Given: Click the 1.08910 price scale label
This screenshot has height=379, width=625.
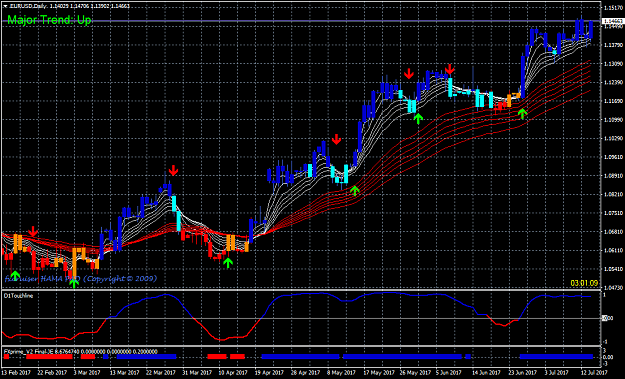Looking at the screenshot, I should click(x=613, y=176).
